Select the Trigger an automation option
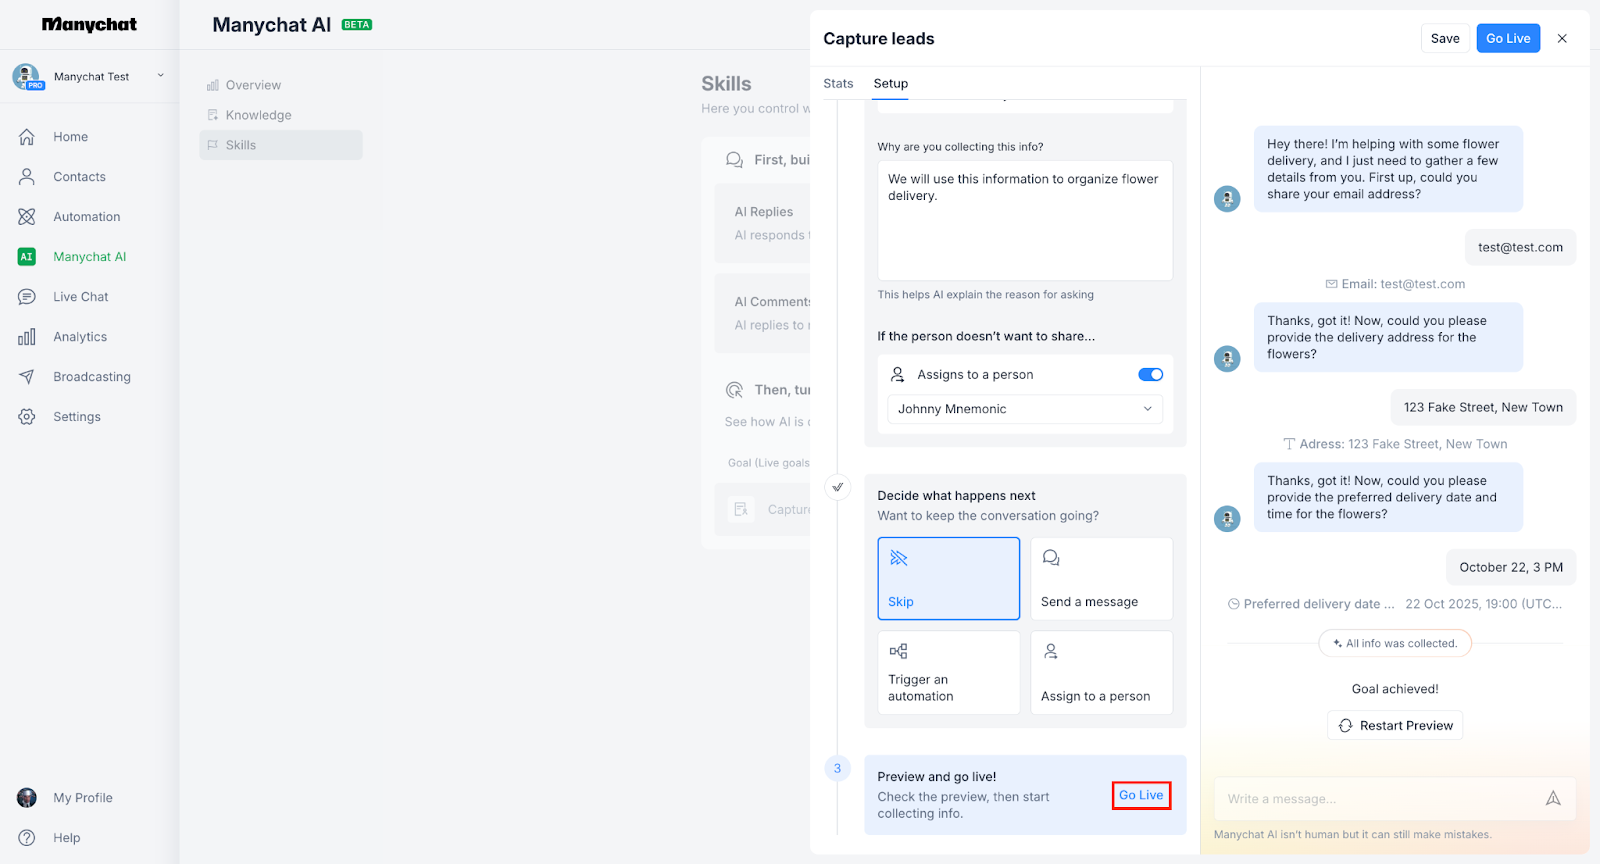The height and width of the screenshot is (864, 1600). click(948, 672)
